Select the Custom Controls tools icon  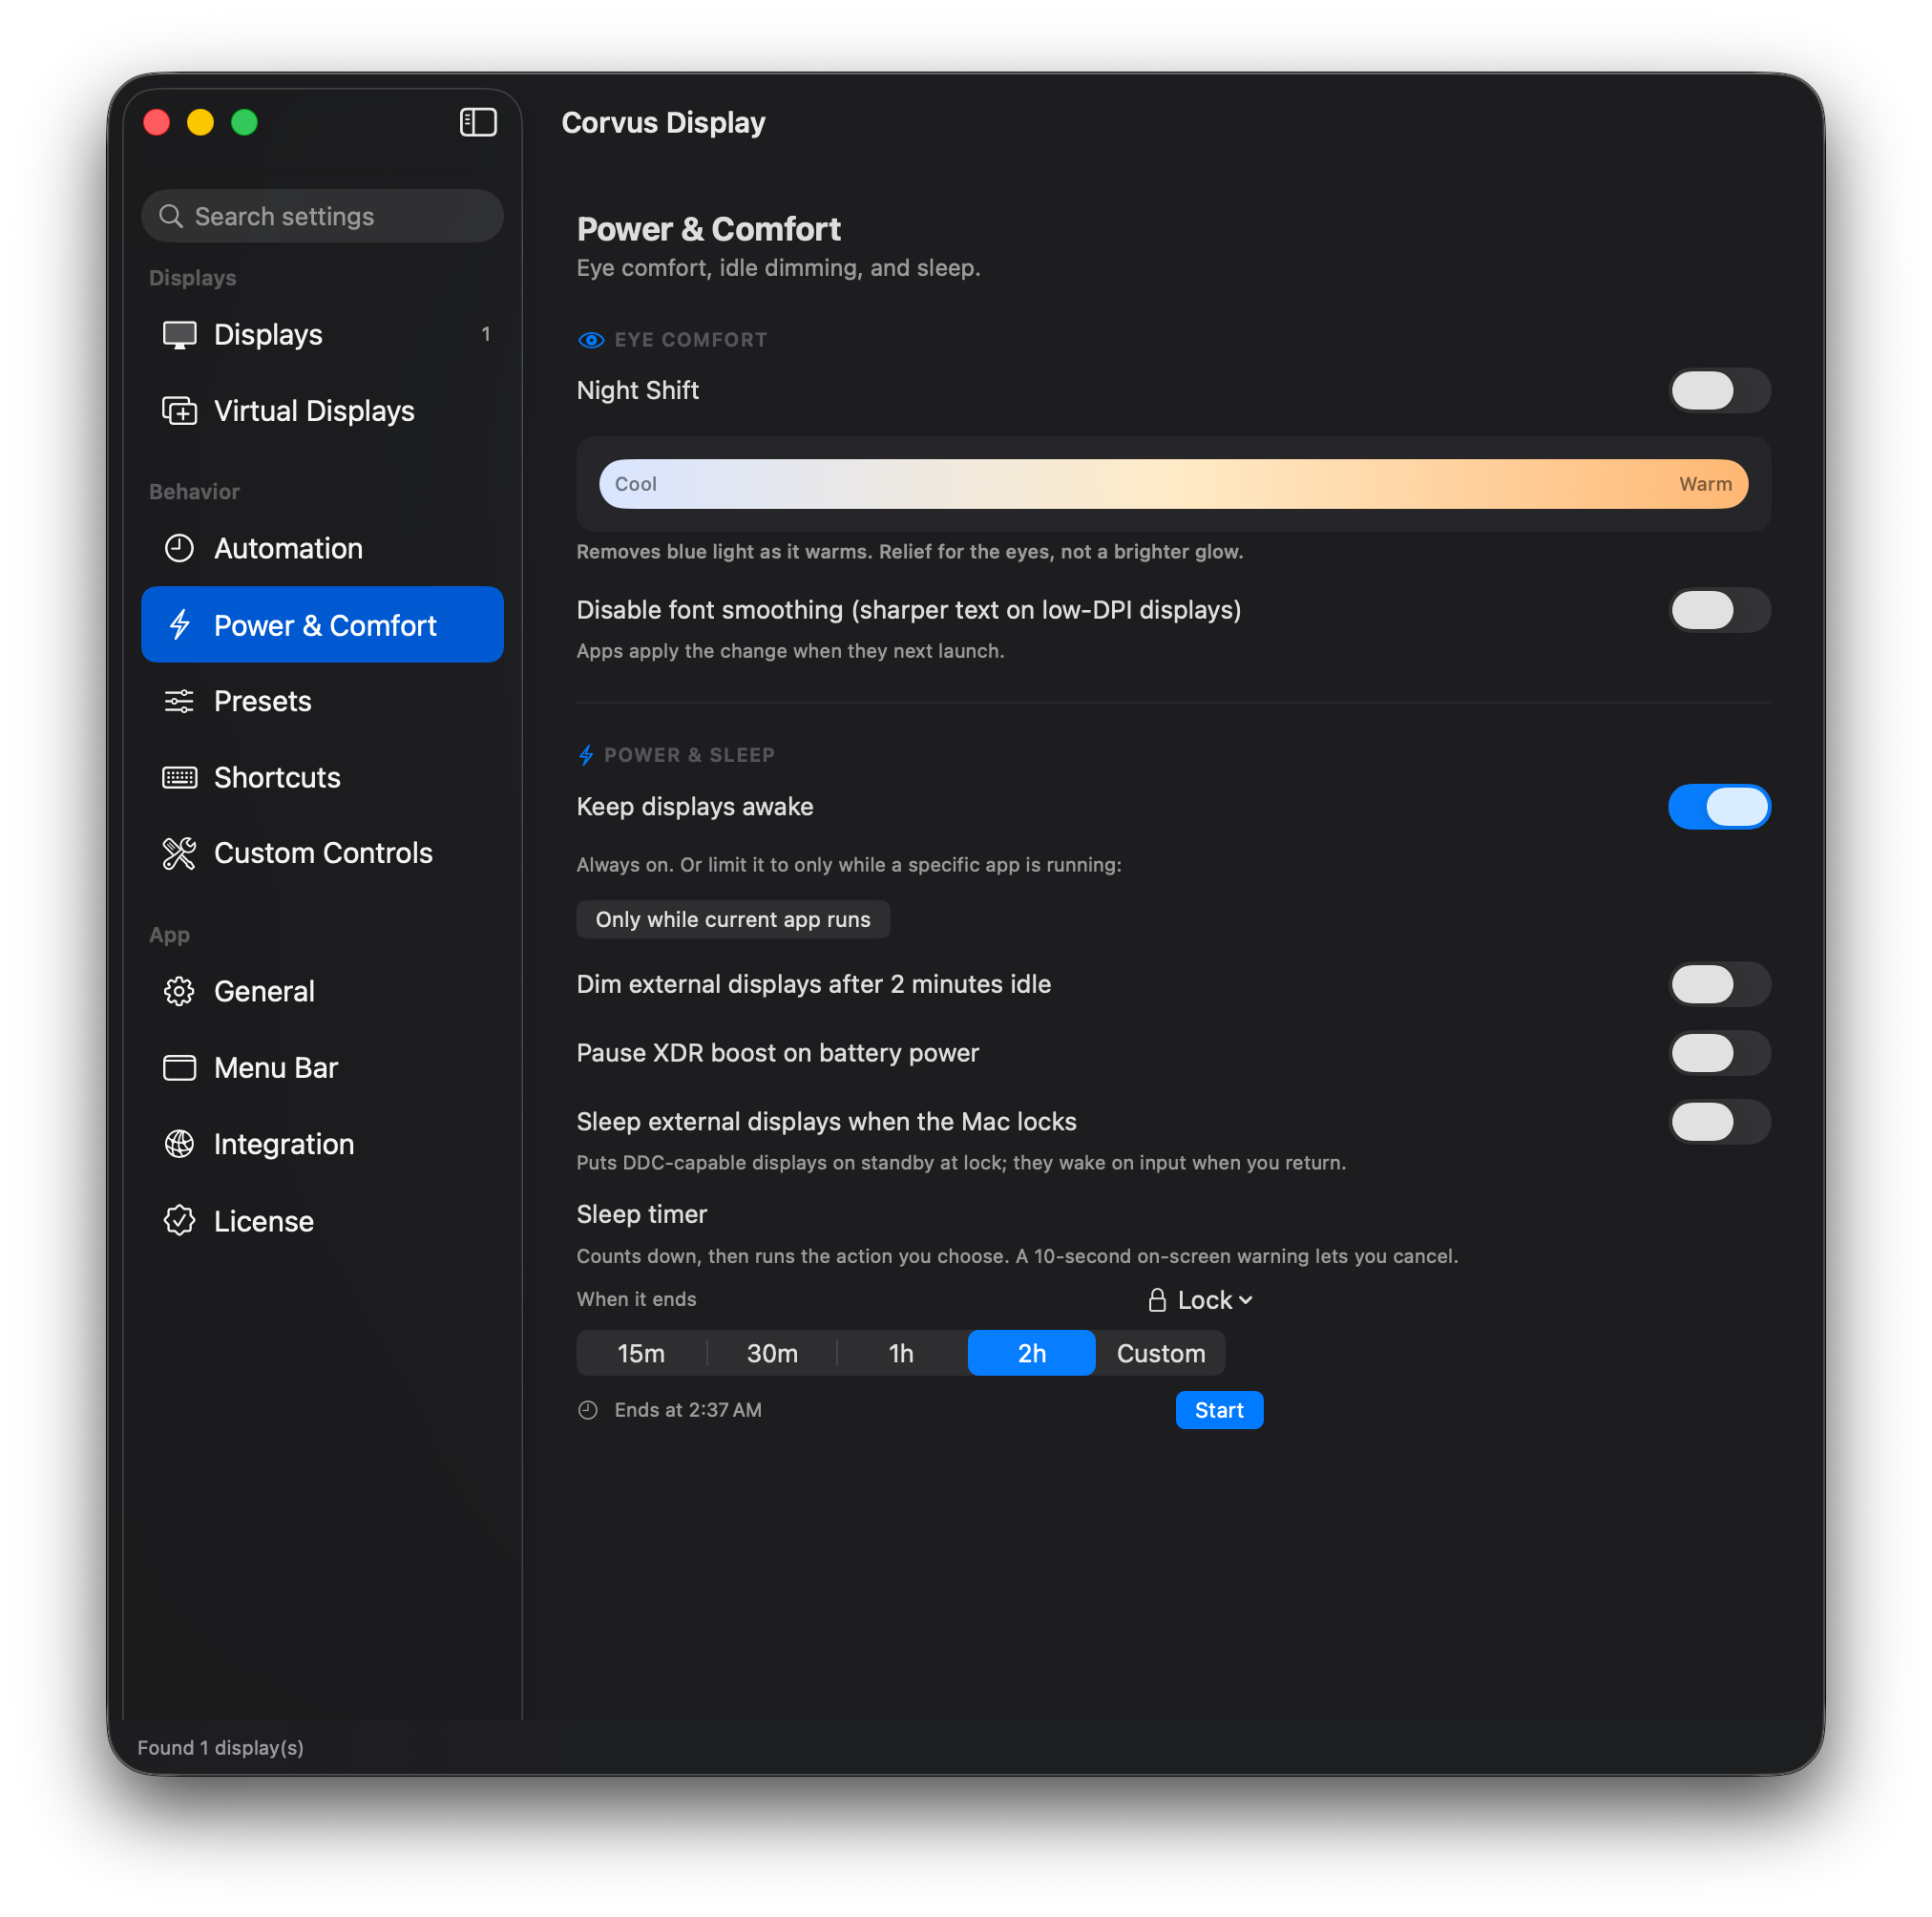point(179,853)
